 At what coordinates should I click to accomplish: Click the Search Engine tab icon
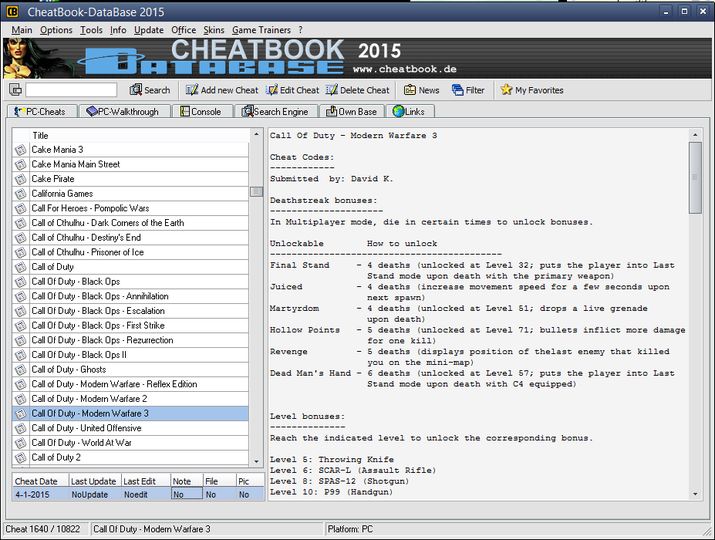247,111
